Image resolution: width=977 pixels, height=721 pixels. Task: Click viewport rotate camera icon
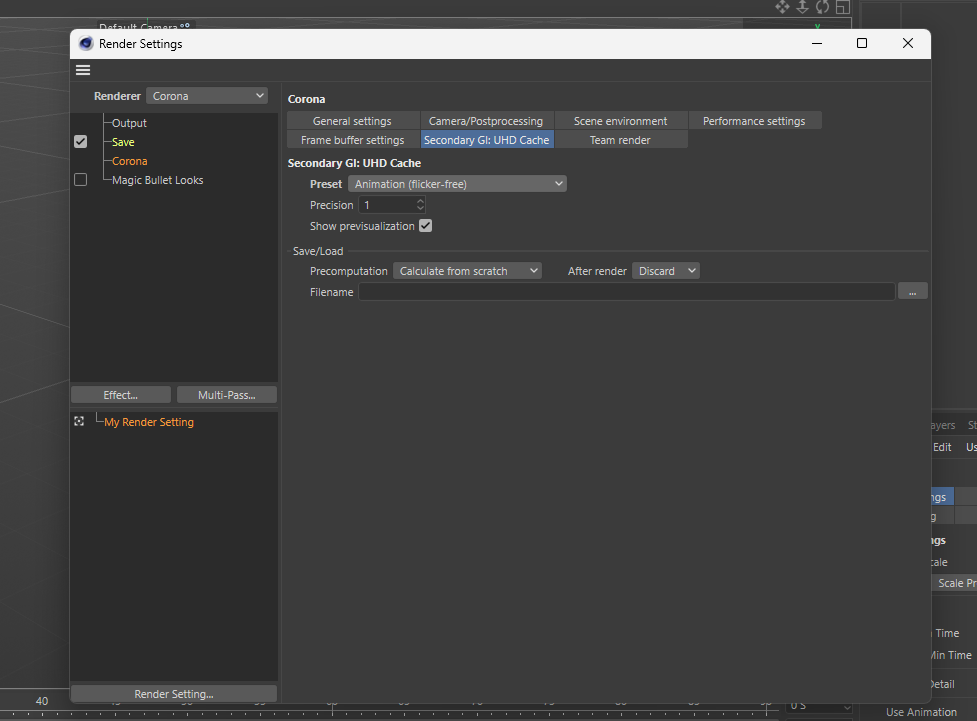point(822,7)
